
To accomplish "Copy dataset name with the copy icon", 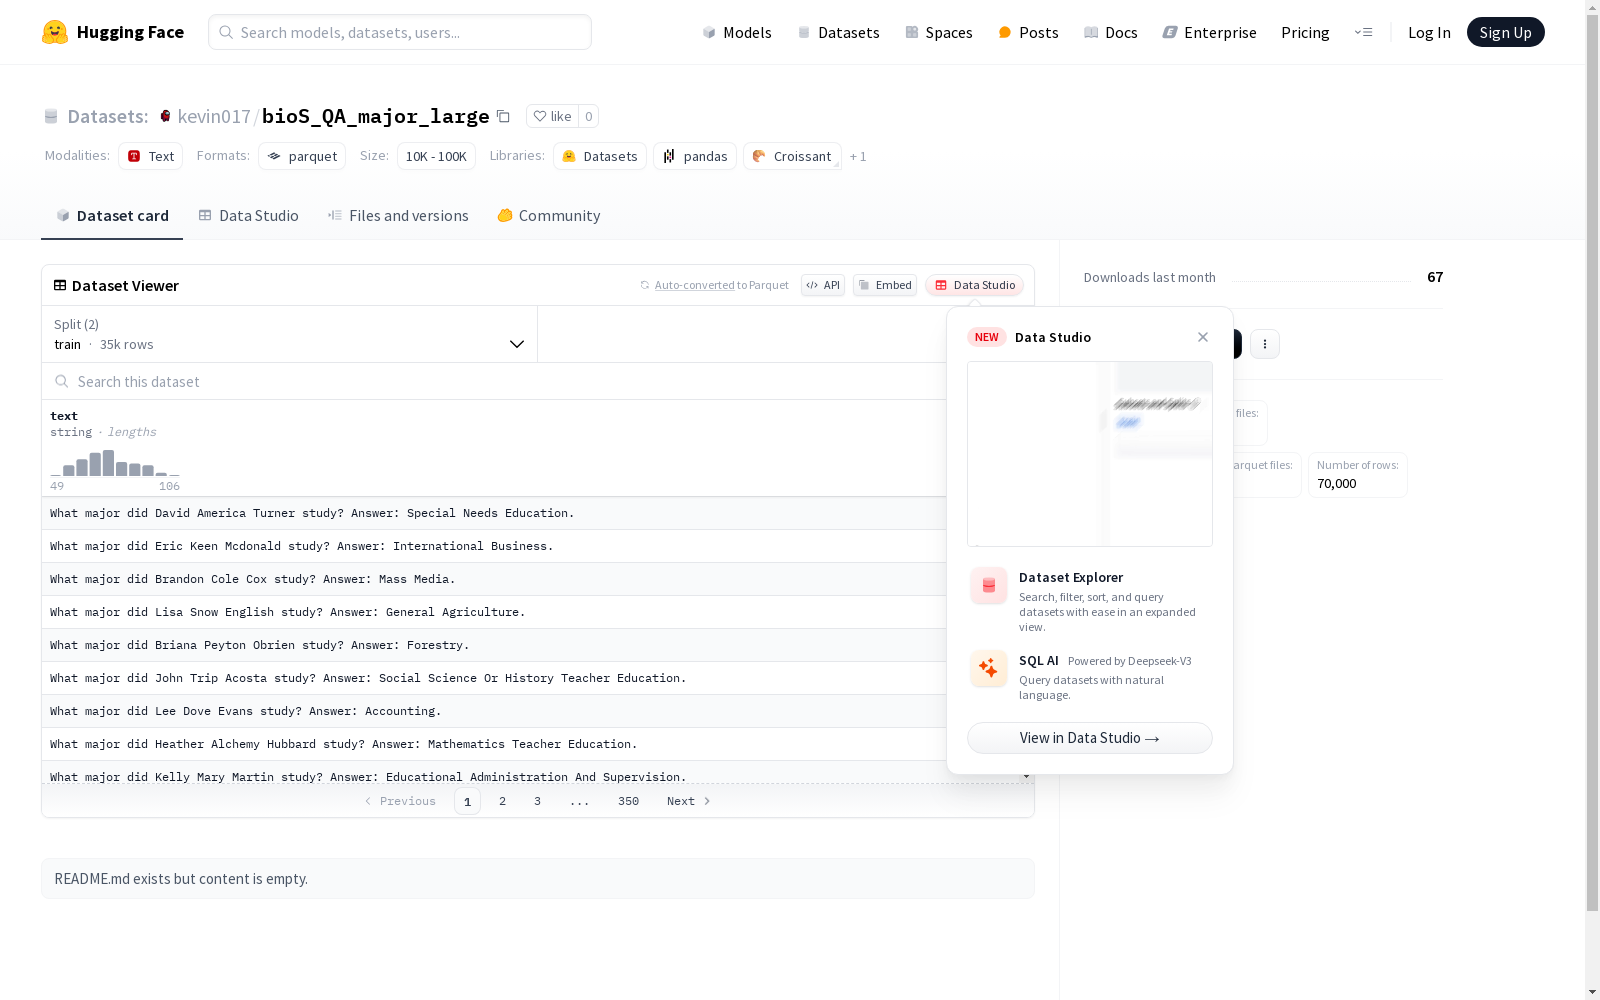I will pos(503,116).
